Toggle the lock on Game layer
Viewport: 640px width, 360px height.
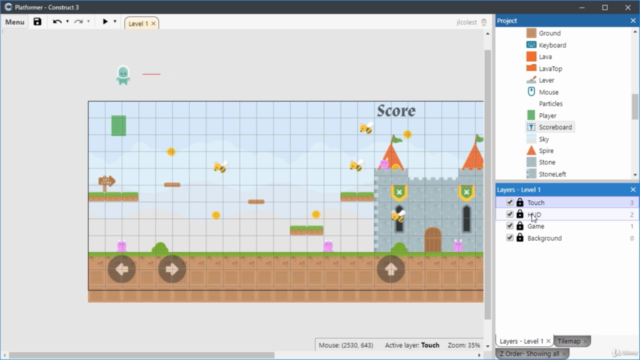[520, 225]
